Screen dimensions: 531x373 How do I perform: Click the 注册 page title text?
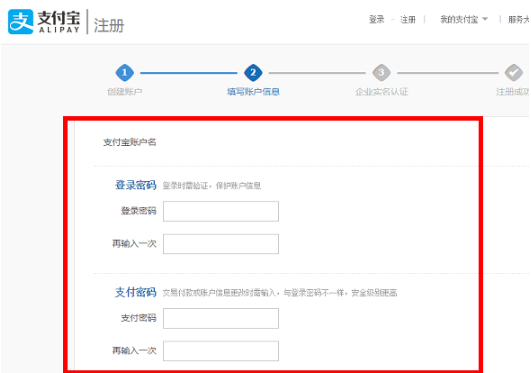[109, 25]
